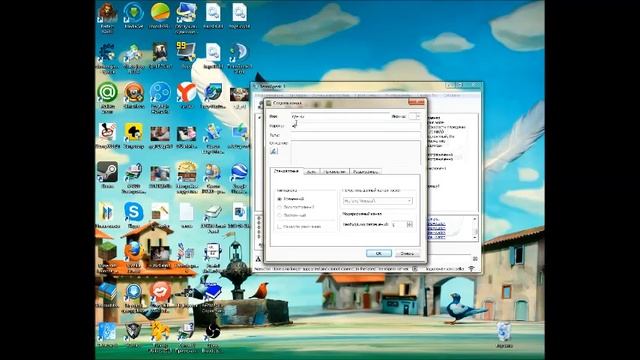This screenshot has height=360, width=640.
Task: Open the blue circle icon with bubbles
Action: (160, 92)
